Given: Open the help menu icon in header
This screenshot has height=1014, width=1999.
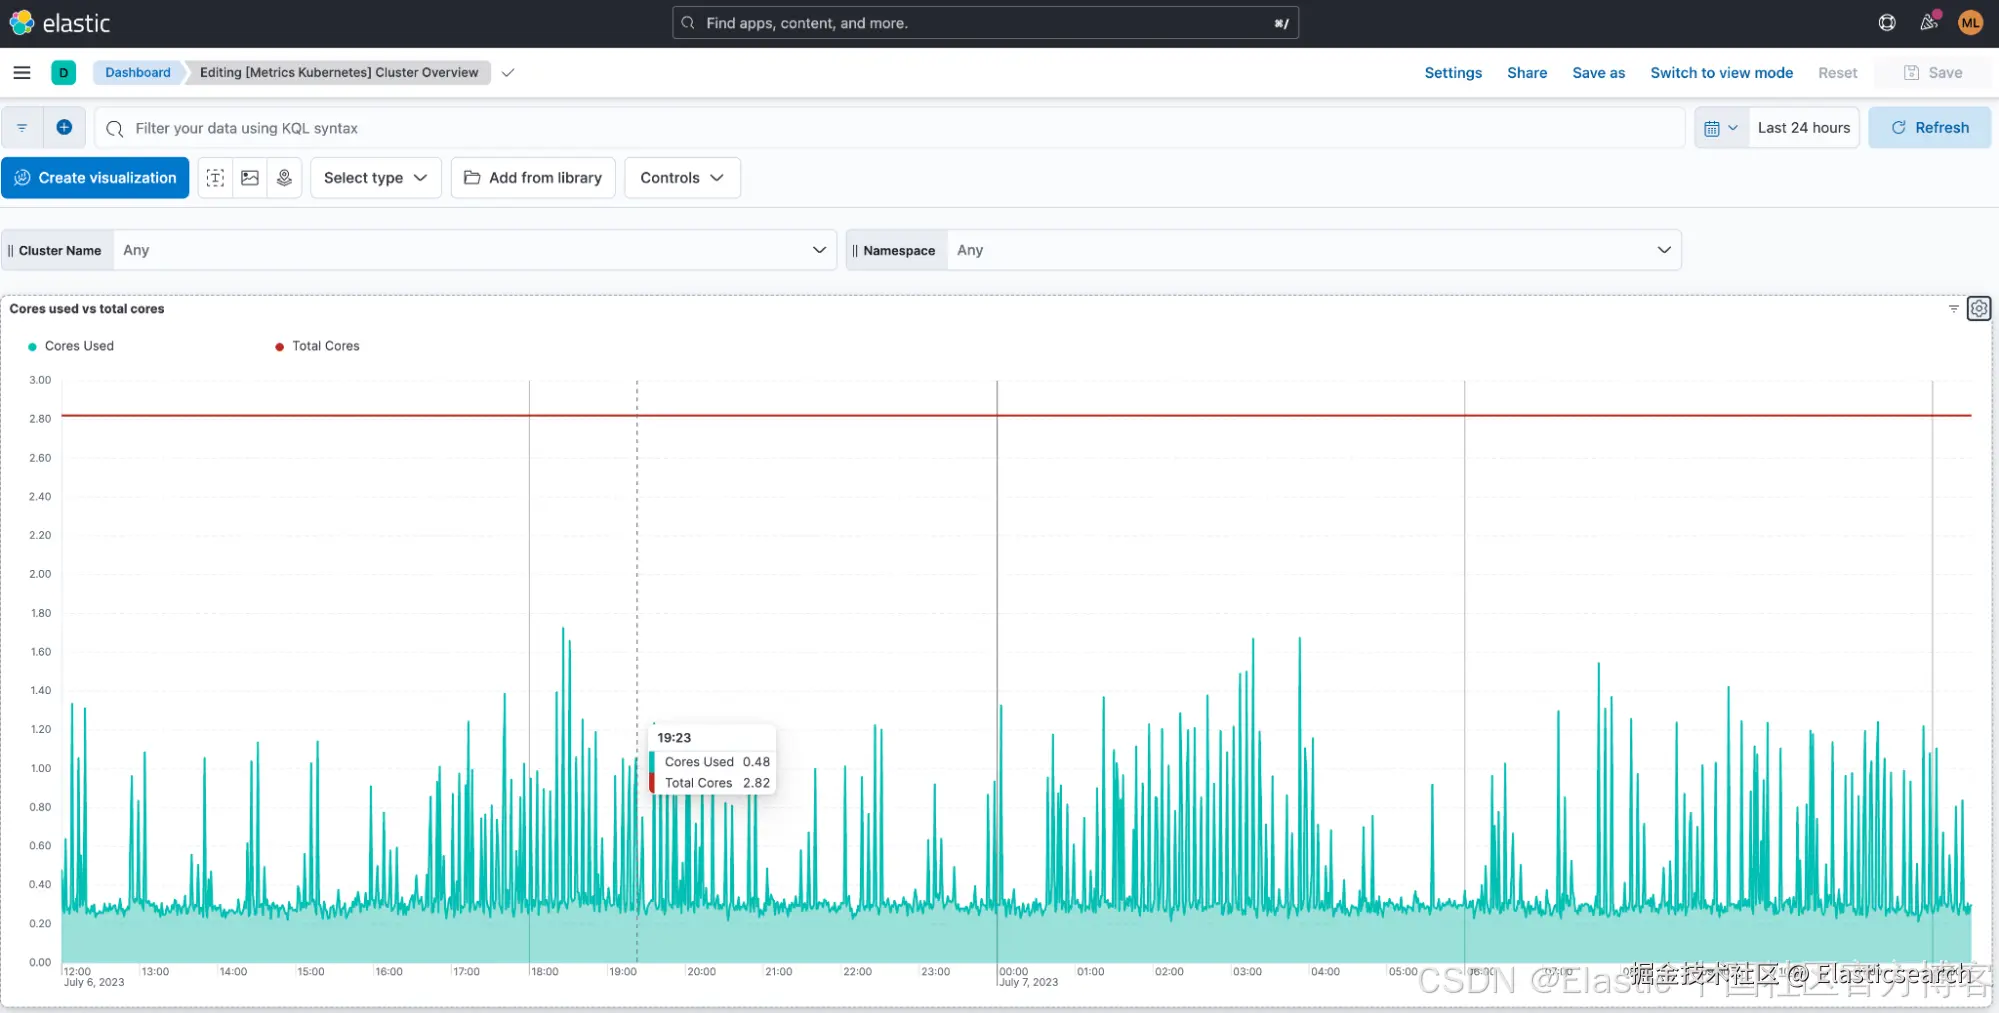Looking at the screenshot, I should [1887, 23].
